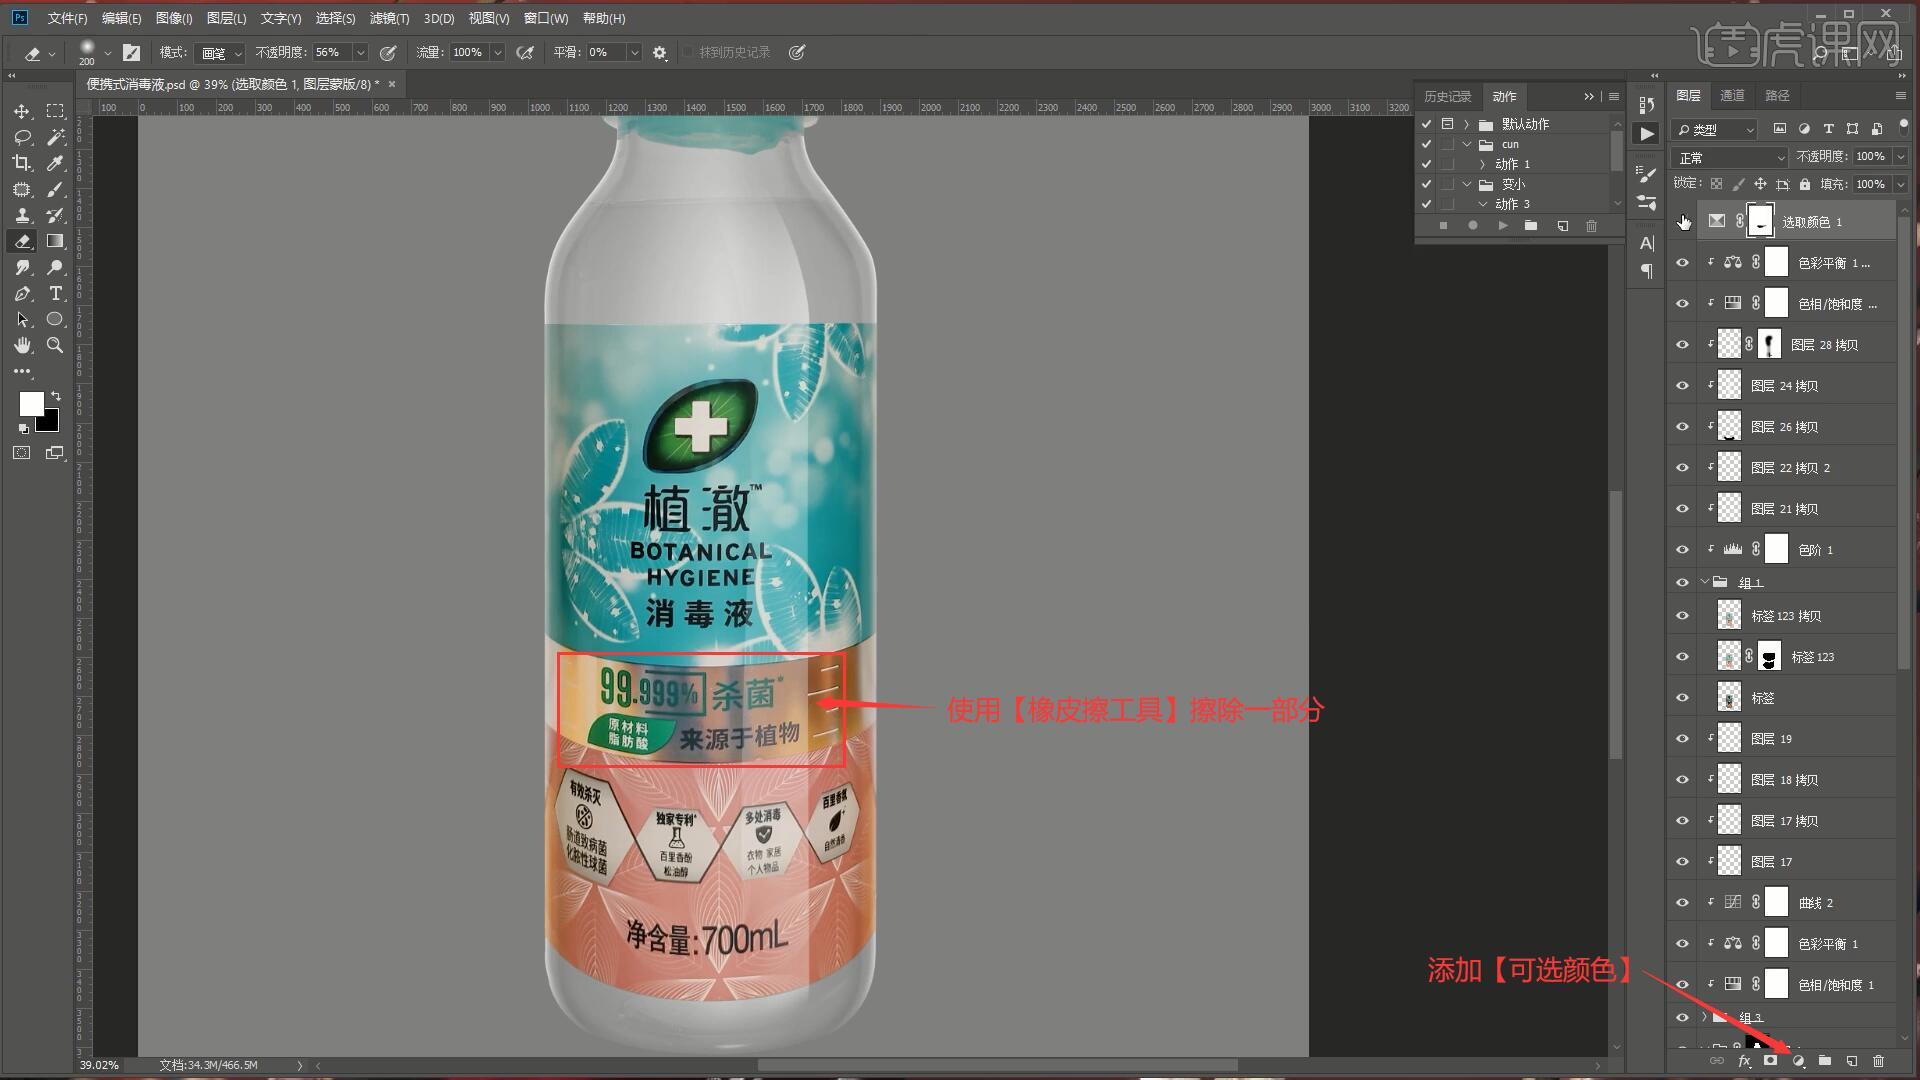The width and height of the screenshot is (1920, 1080).
Task: Select the Move tool
Action: 22,111
